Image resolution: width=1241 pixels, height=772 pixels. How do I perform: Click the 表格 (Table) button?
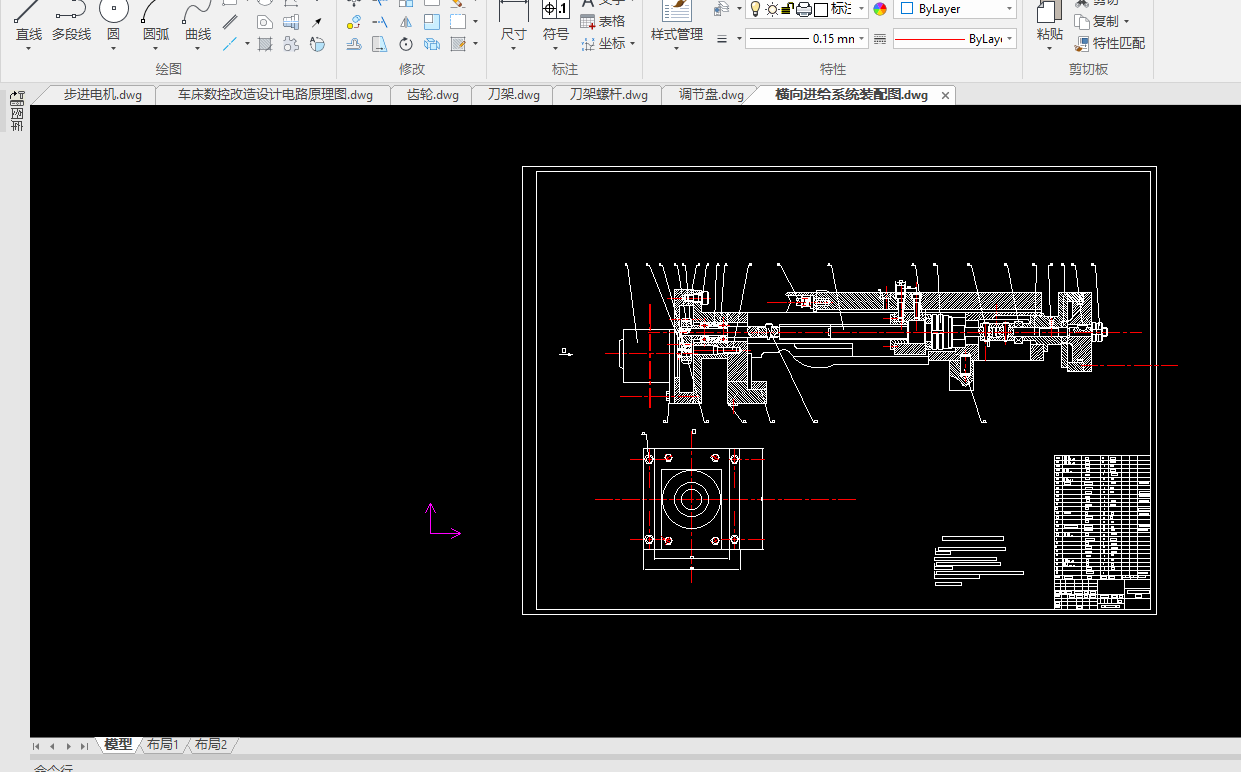click(x=603, y=21)
